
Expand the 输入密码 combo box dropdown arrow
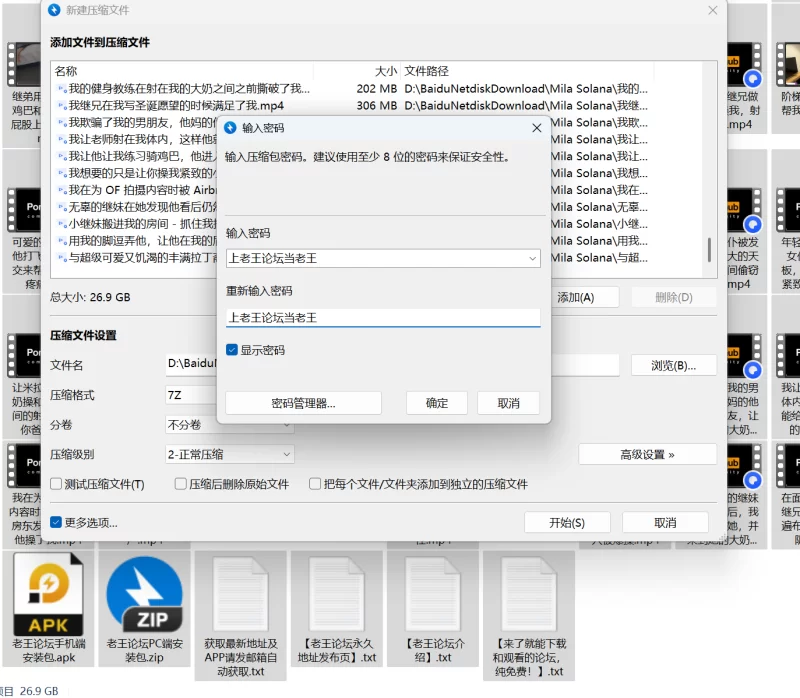click(x=532, y=259)
